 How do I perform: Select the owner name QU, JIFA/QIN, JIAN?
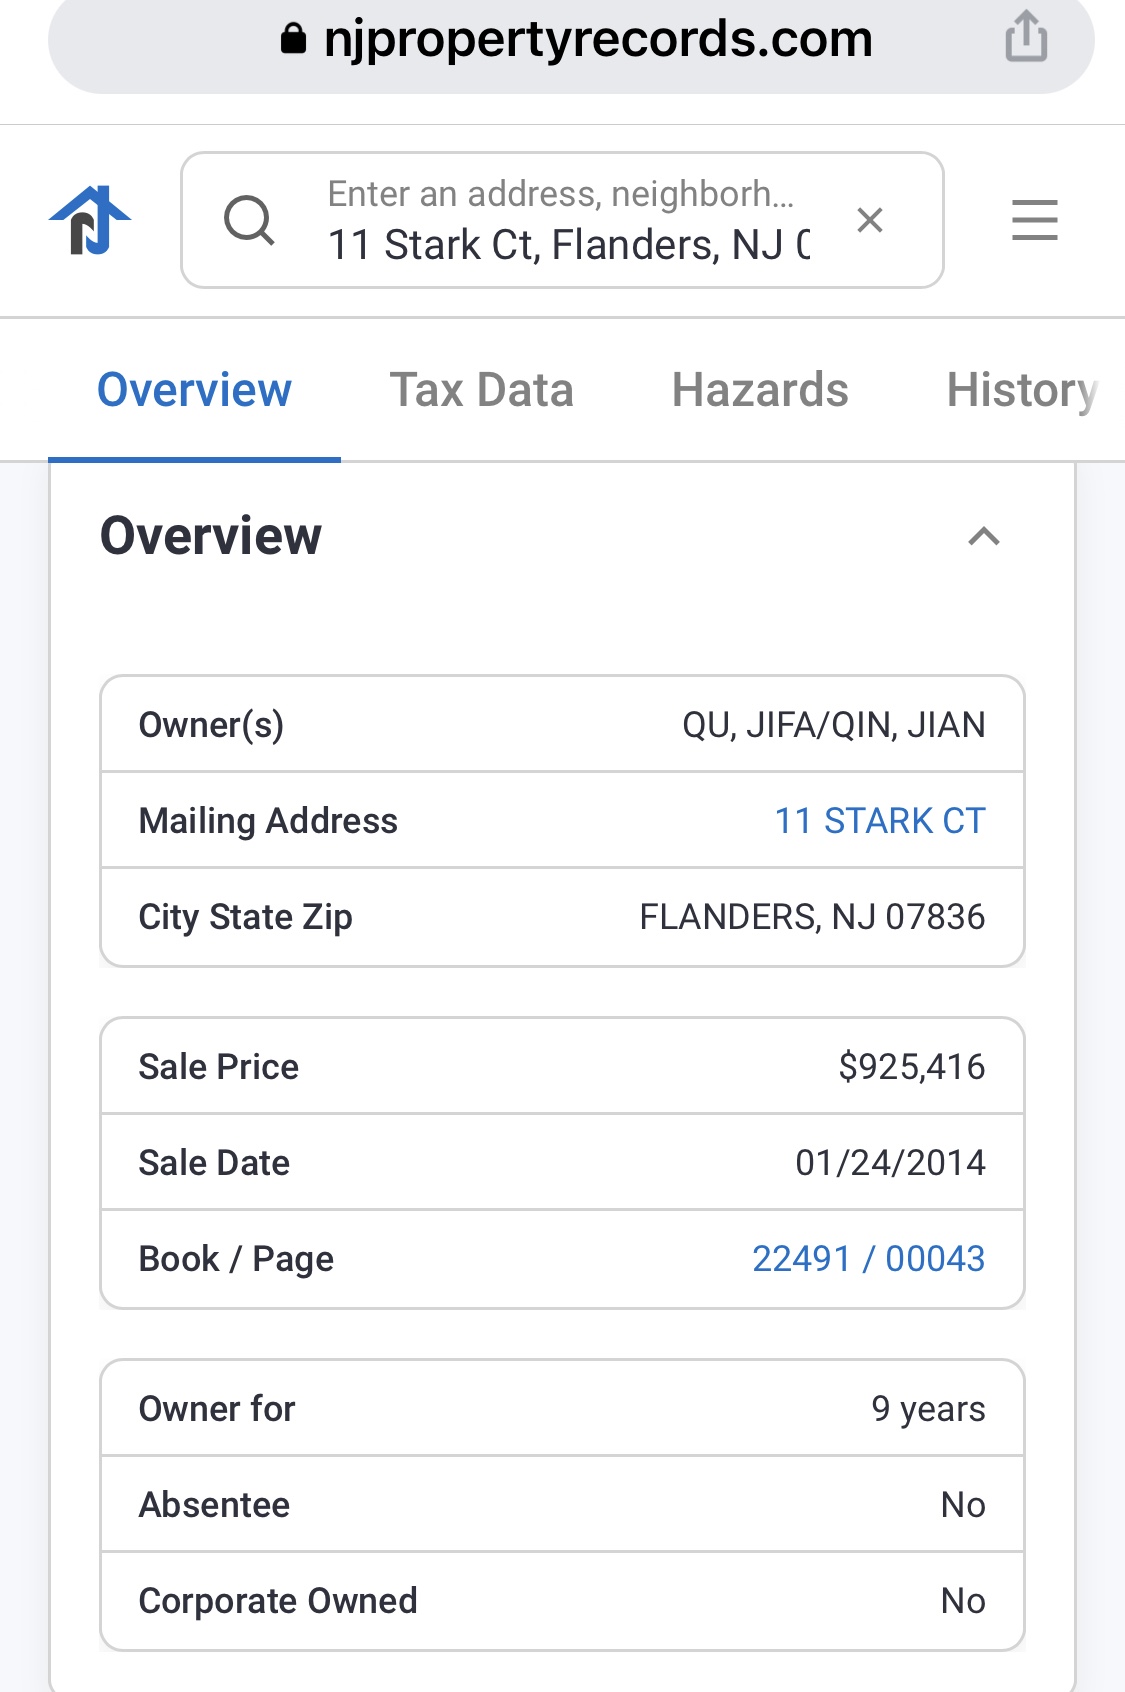coord(833,725)
